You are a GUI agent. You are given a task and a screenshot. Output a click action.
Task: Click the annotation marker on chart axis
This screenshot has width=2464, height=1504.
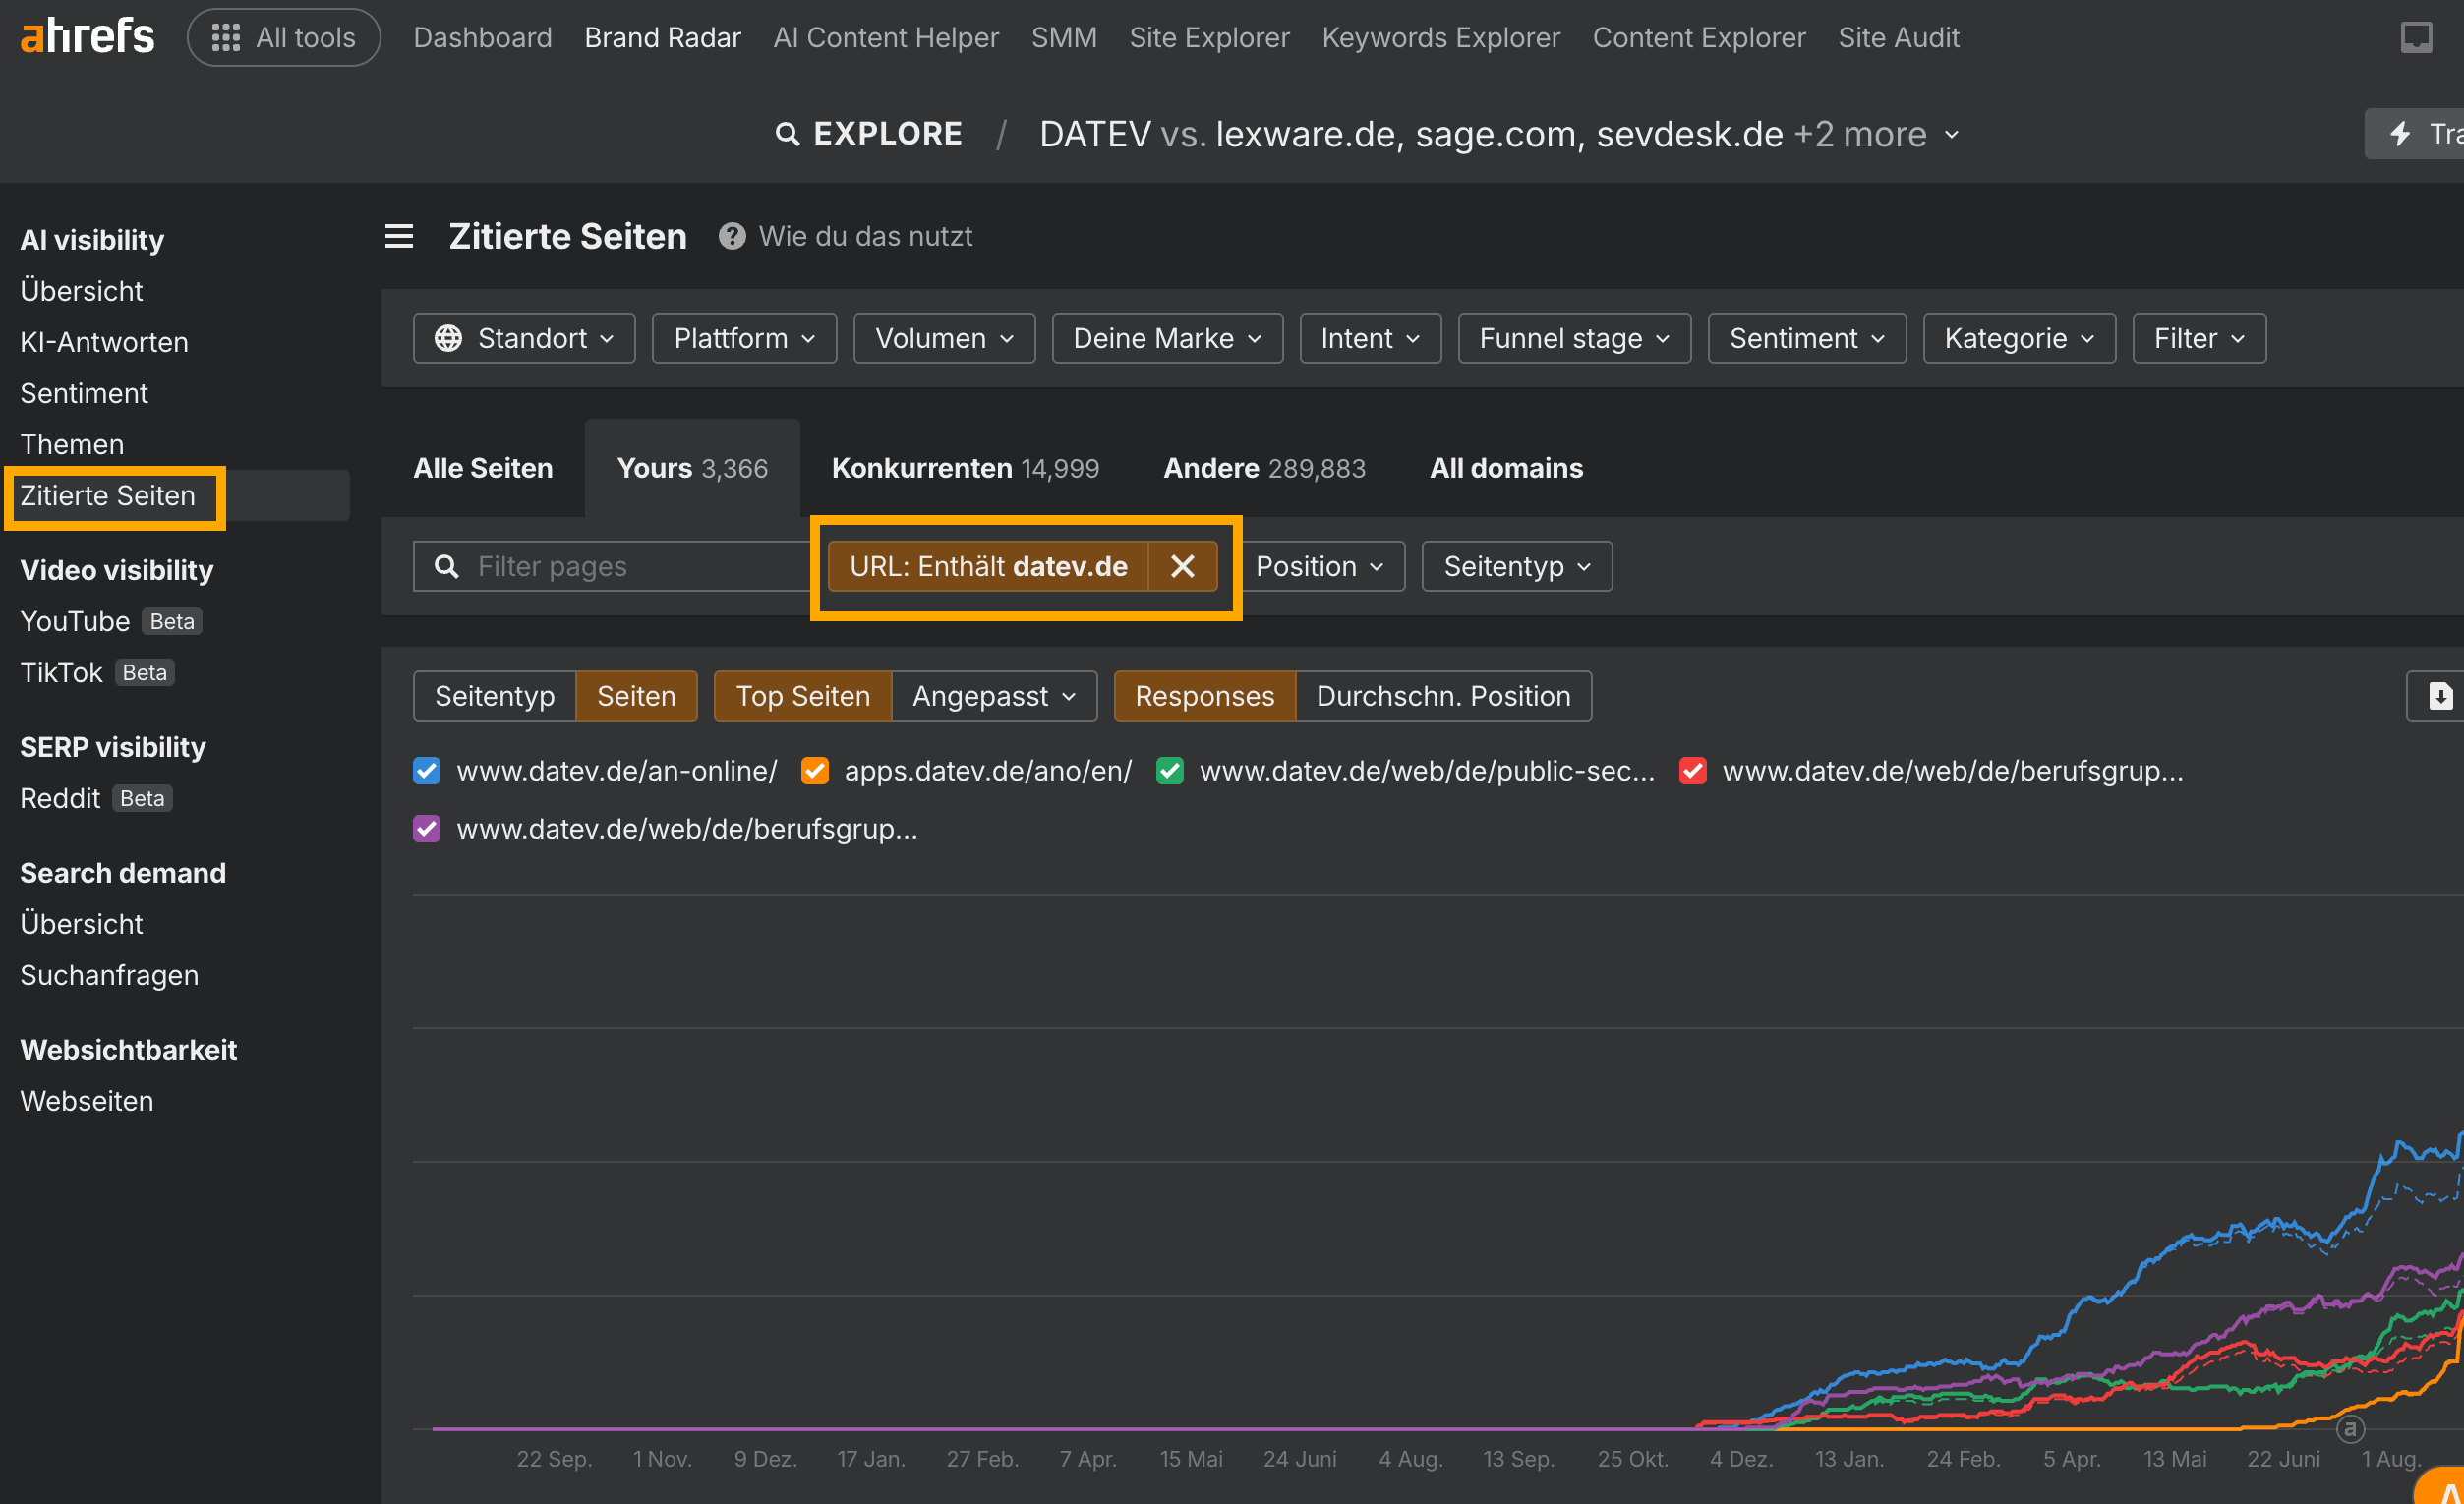click(2350, 1430)
